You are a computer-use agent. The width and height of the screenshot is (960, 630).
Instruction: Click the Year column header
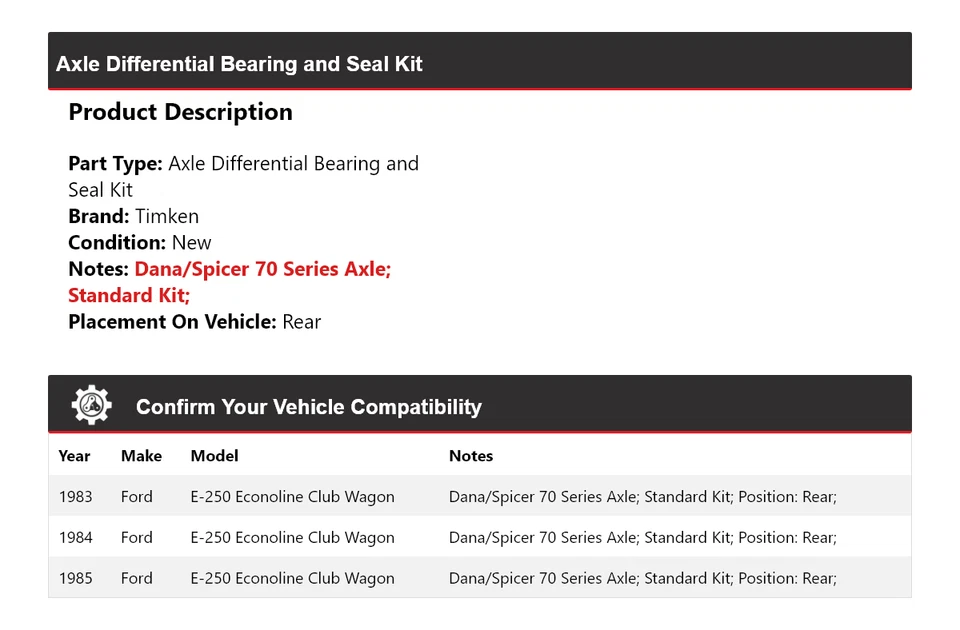pos(74,456)
